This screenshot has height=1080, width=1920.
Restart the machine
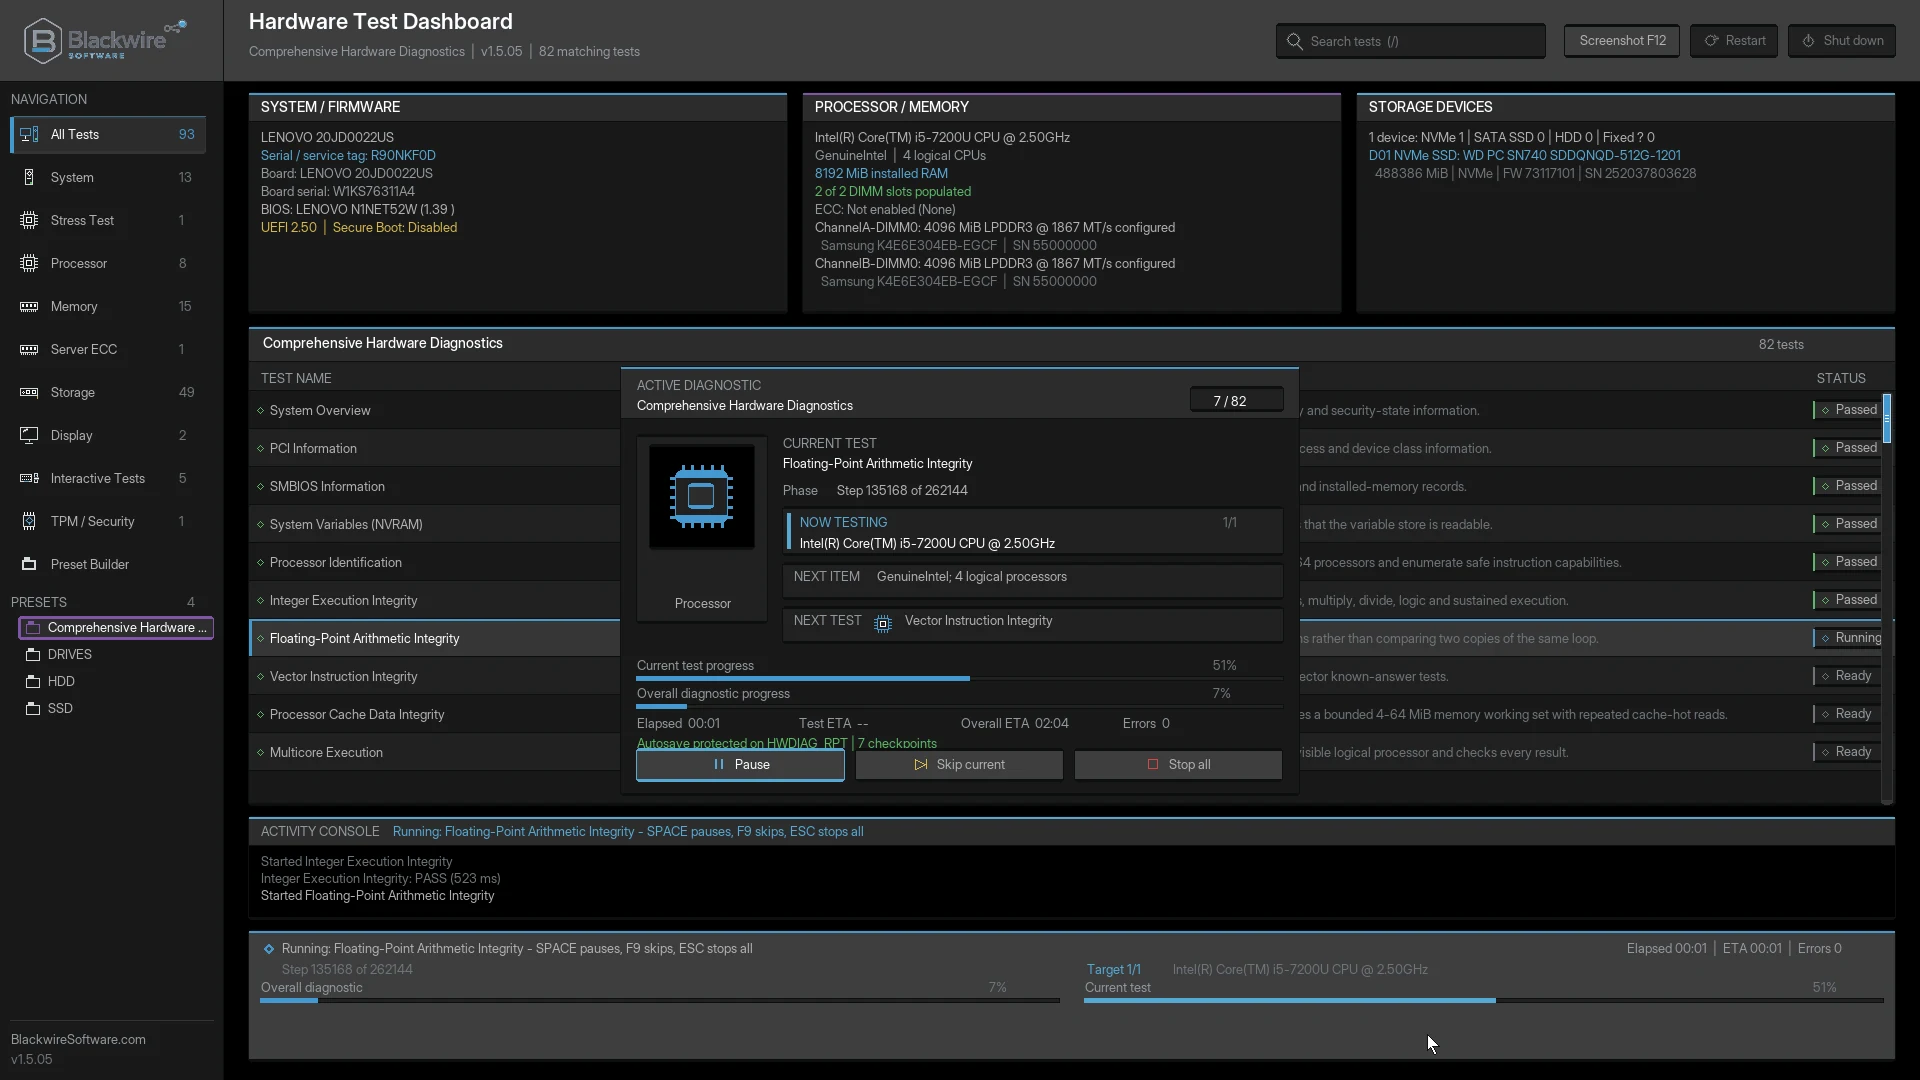[x=1734, y=41]
